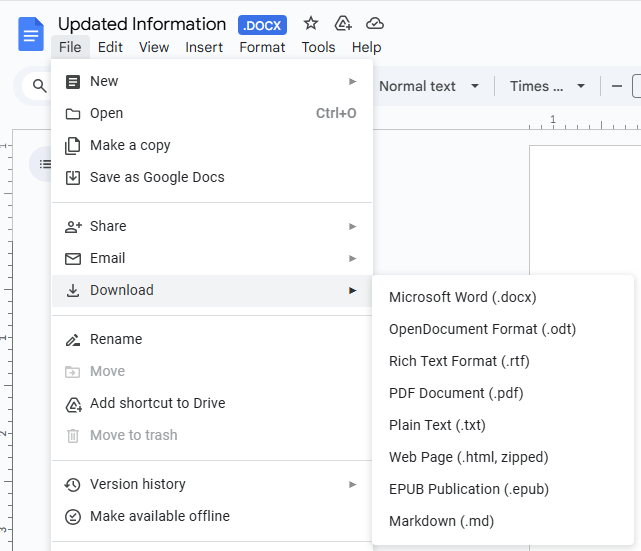Click the decrease font size minus icon
The height and width of the screenshot is (551, 641).
[x=617, y=86]
